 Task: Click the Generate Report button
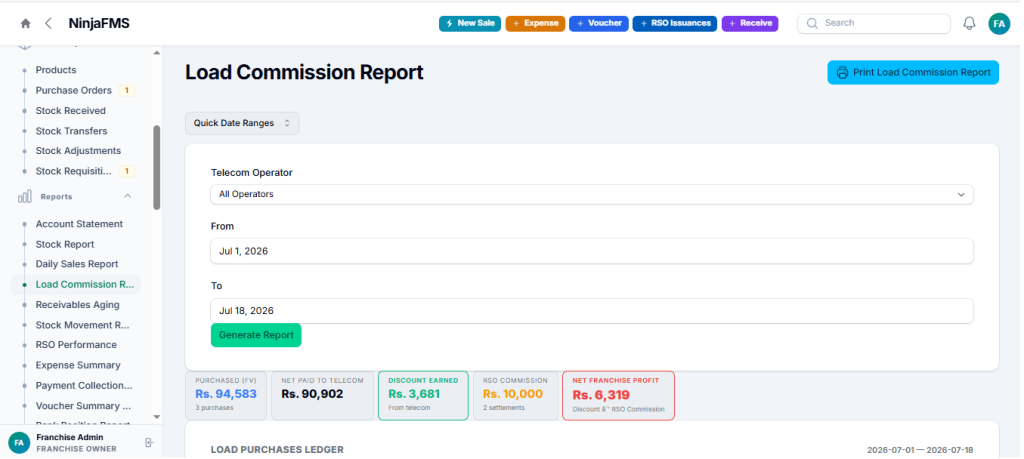click(256, 335)
